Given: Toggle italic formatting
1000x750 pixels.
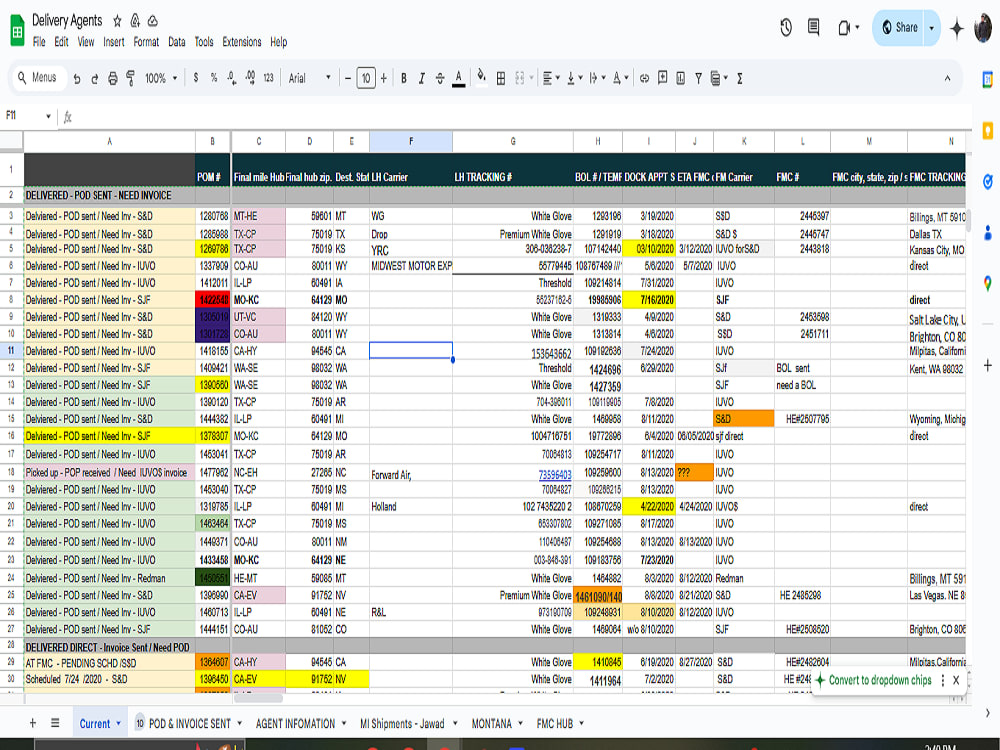Looking at the screenshot, I should (x=422, y=78).
